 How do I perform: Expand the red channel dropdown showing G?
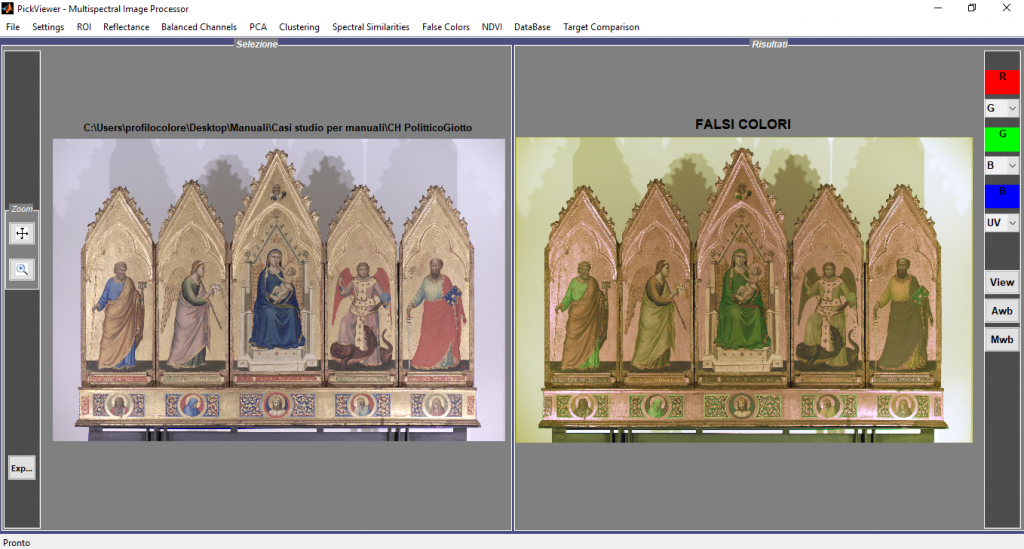coord(1002,108)
